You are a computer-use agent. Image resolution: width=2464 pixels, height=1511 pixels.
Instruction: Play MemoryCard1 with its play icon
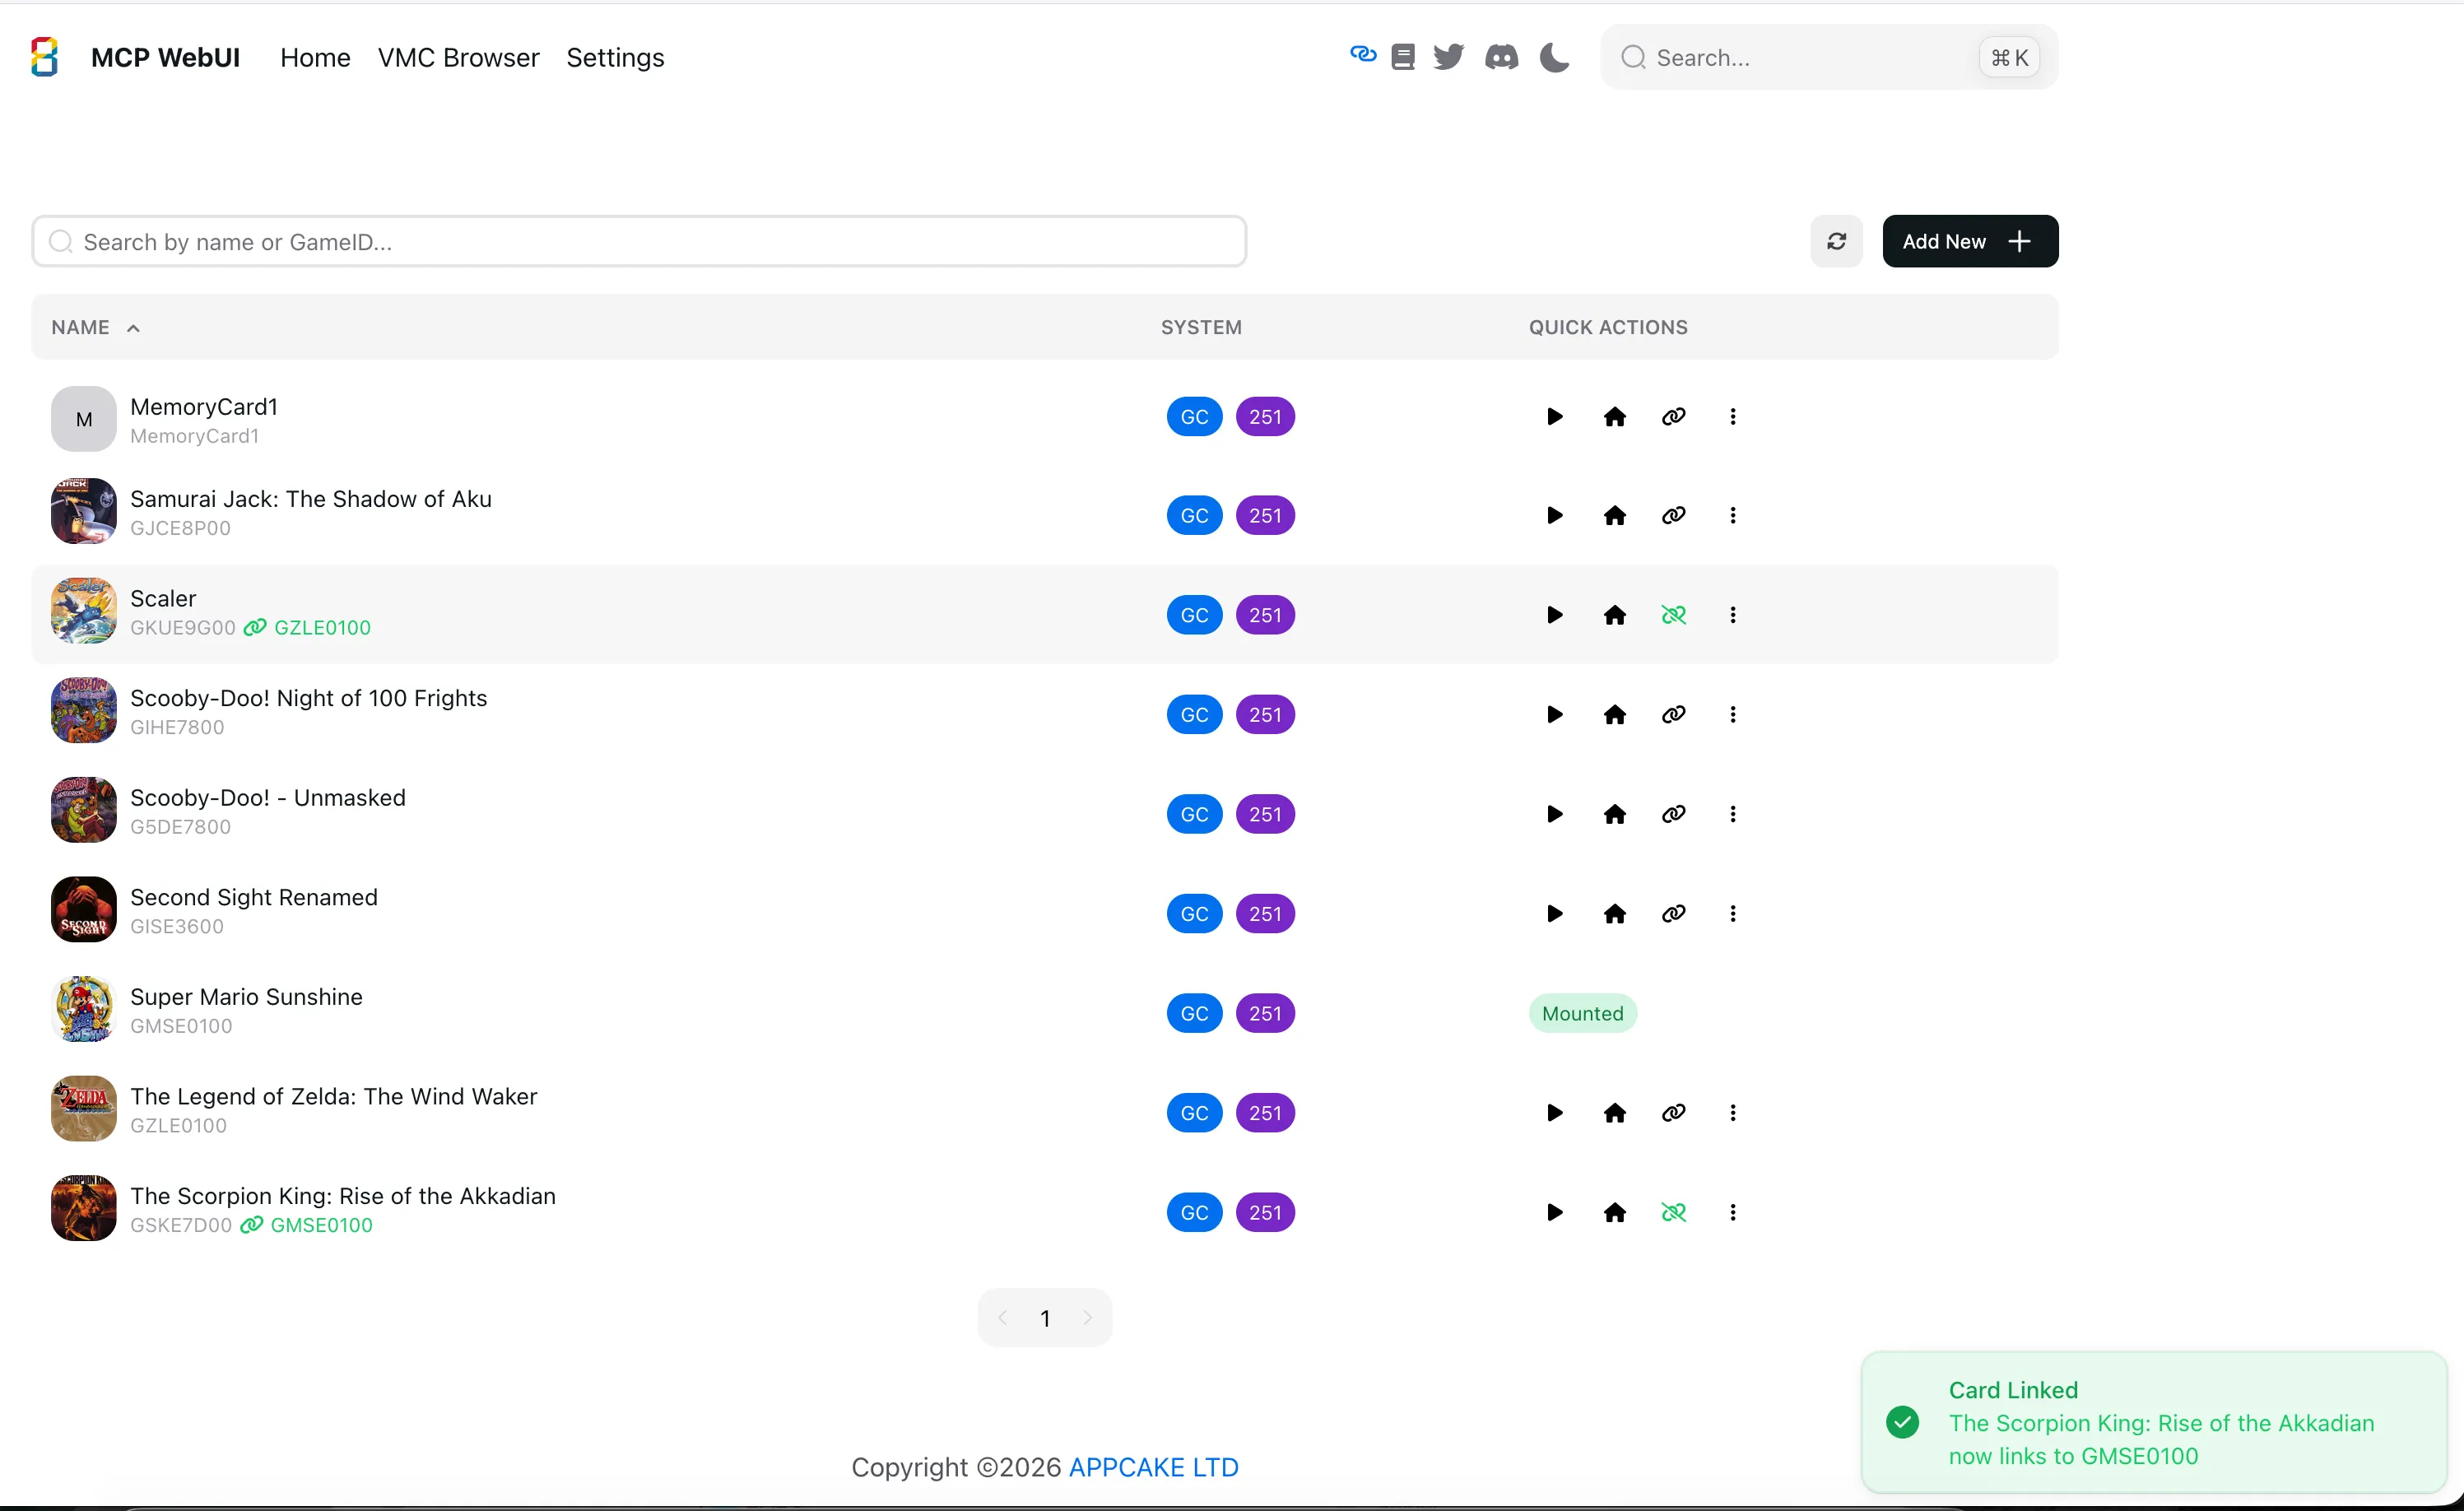point(1554,416)
